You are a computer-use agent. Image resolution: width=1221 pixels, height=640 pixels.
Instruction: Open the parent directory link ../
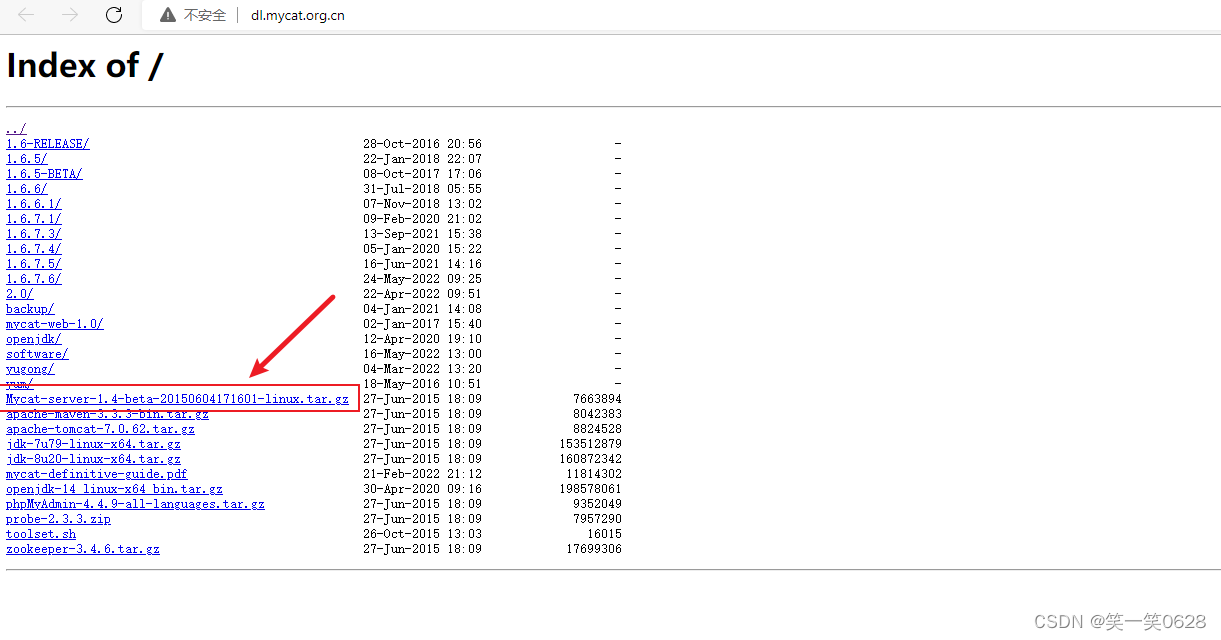coord(14,128)
